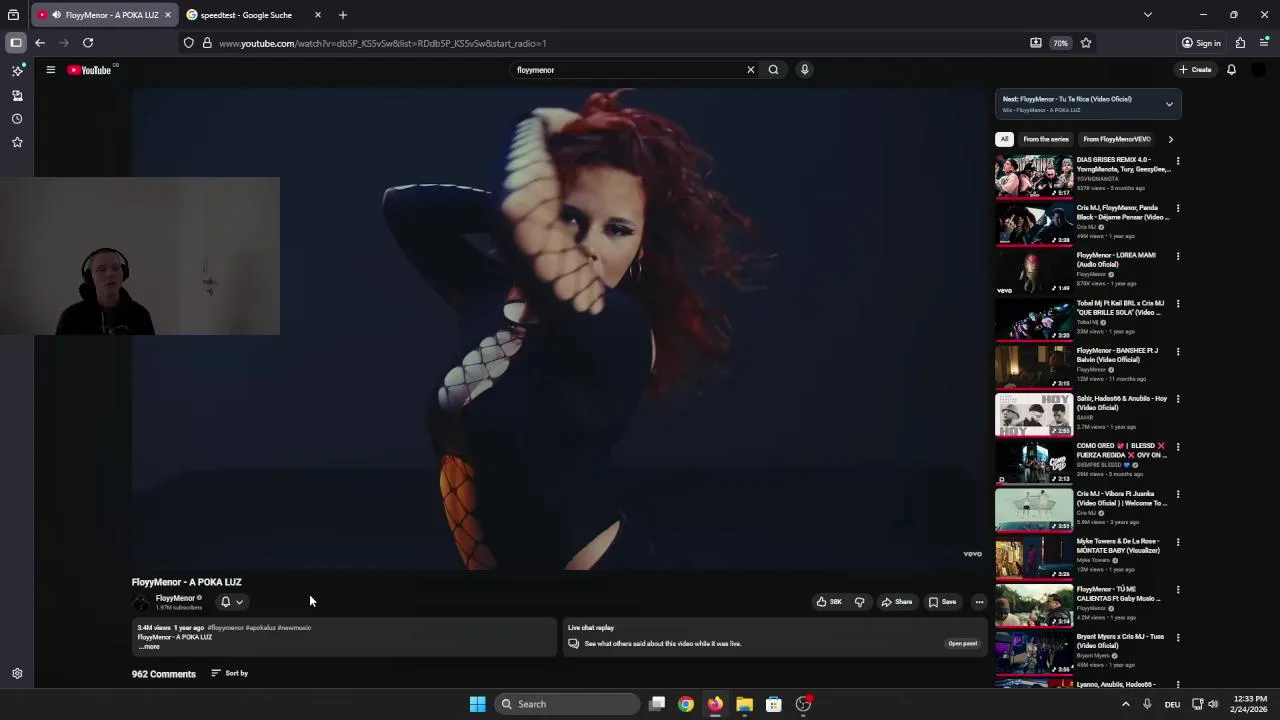Open the picture-in-picture icon in address bar

[x=1036, y=43]
